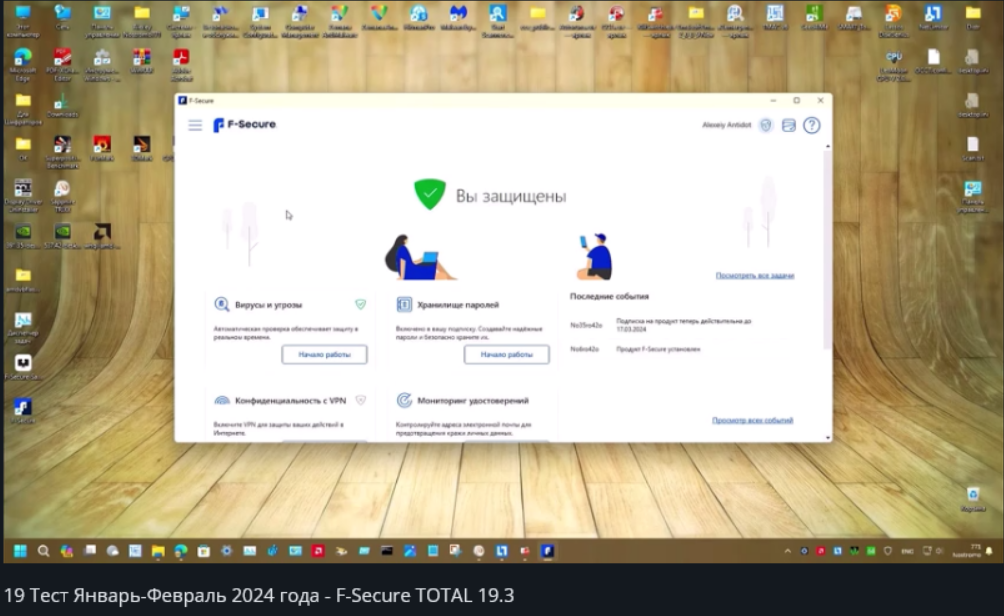Click the green shield badge on Вирусы и угрозы card
Viewport: 1004px width, 616px height.
pos(360,304)
